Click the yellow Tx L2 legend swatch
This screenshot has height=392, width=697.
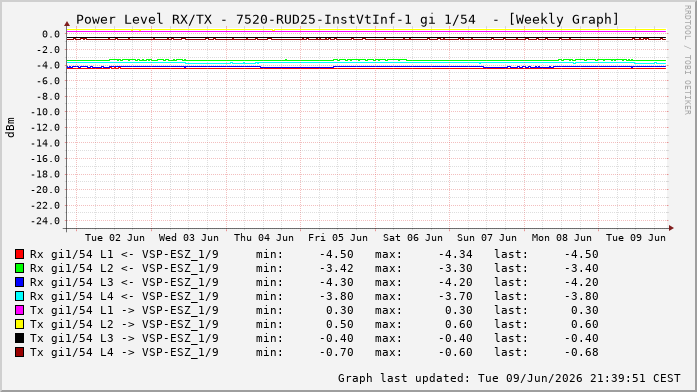20,324
